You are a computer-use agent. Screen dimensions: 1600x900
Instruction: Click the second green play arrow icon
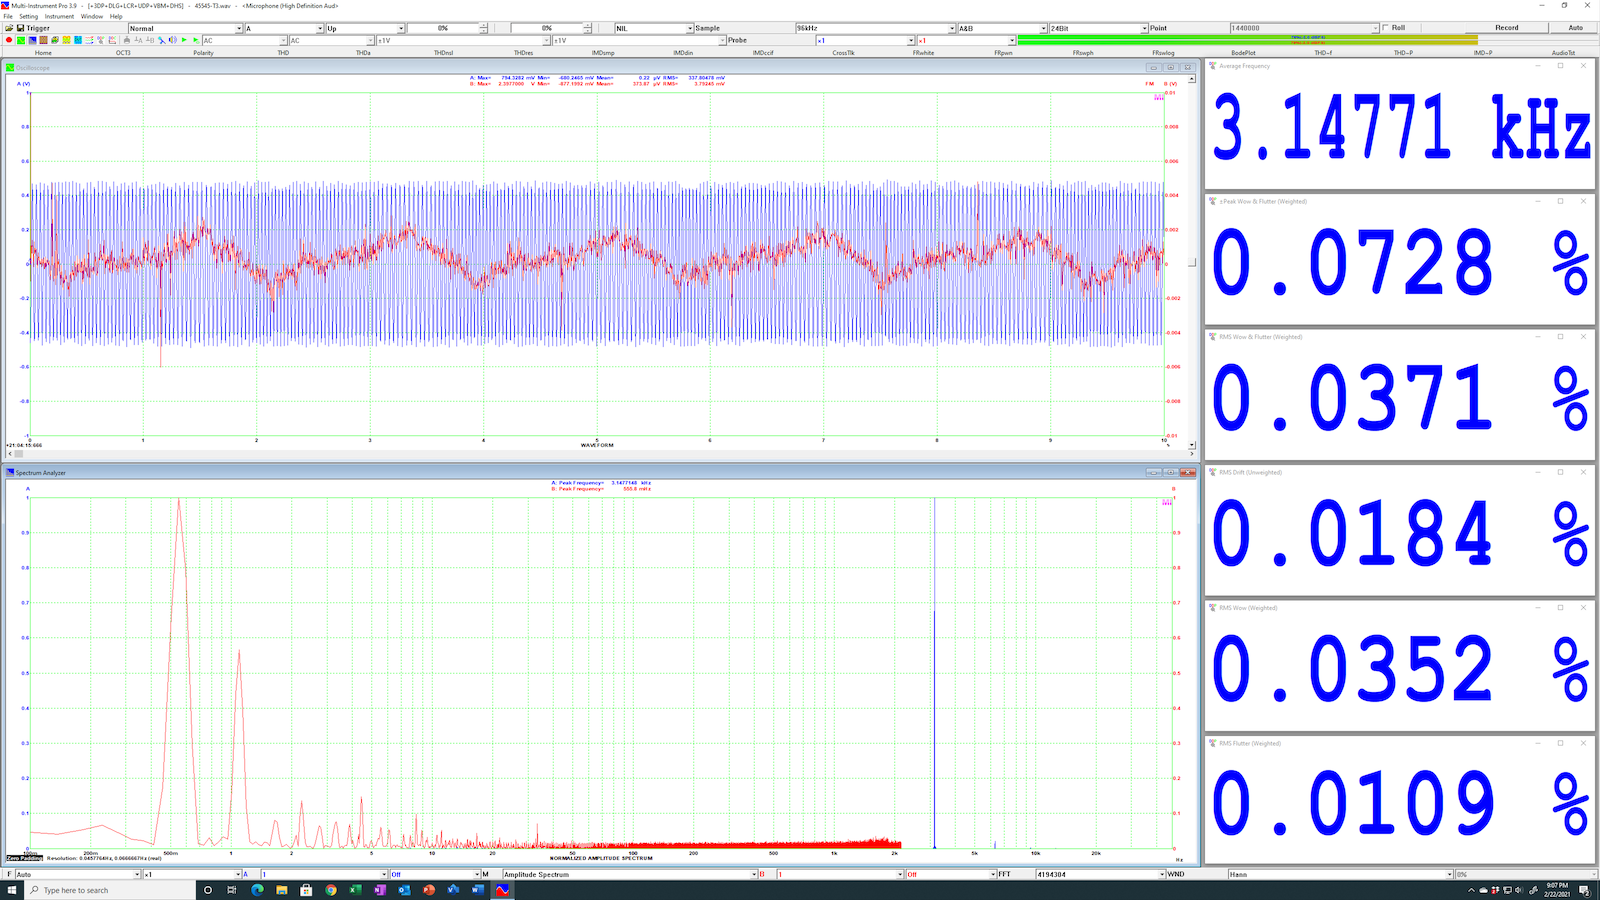point(196,40)
